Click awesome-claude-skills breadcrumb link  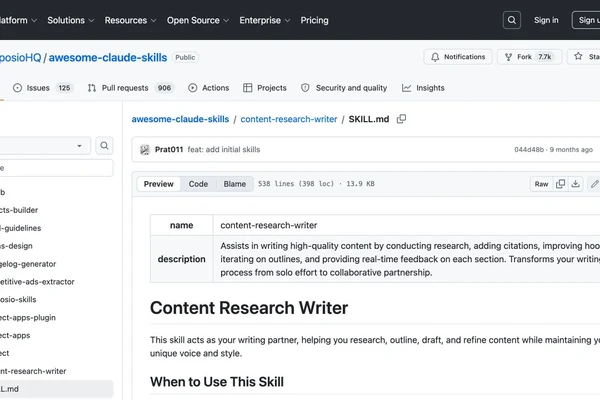coord(180,119)
